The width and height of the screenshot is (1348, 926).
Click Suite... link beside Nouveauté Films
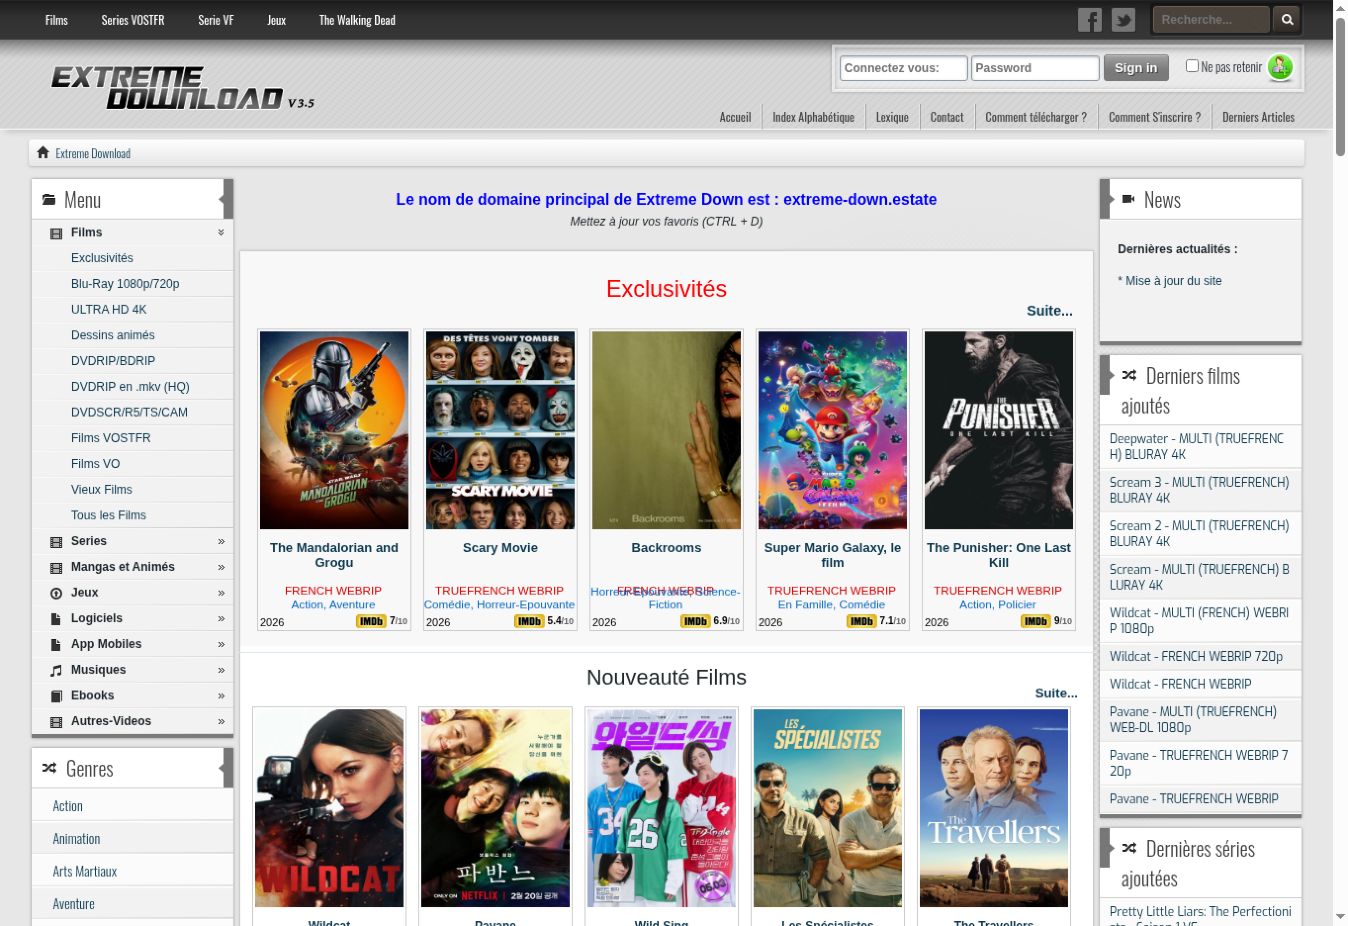click(1056, 693)
